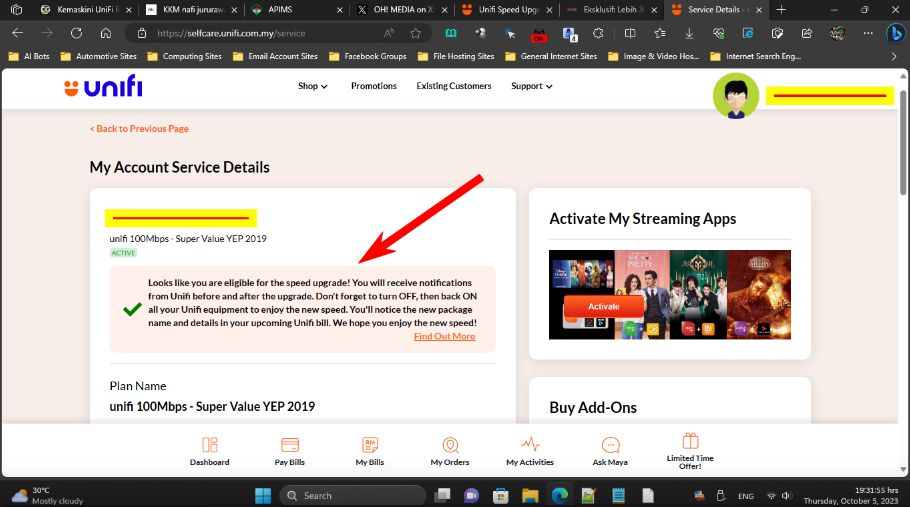
Task: Open browser Settings and more menu
Action: (x=868, y=33)
